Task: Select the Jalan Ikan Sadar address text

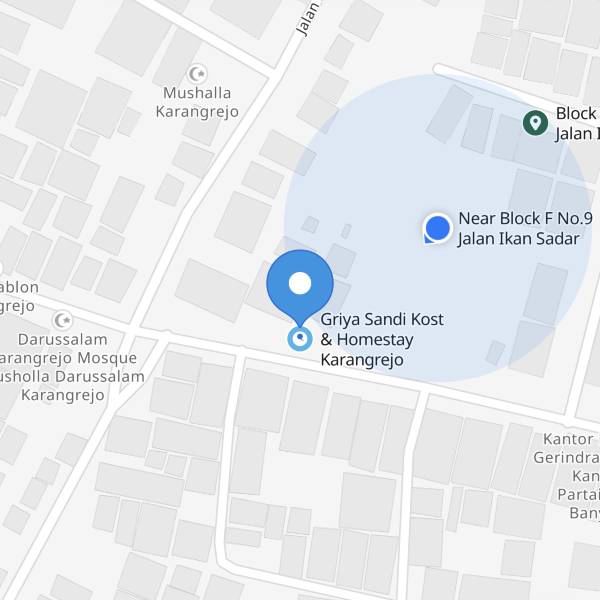Action: [519, 239]
